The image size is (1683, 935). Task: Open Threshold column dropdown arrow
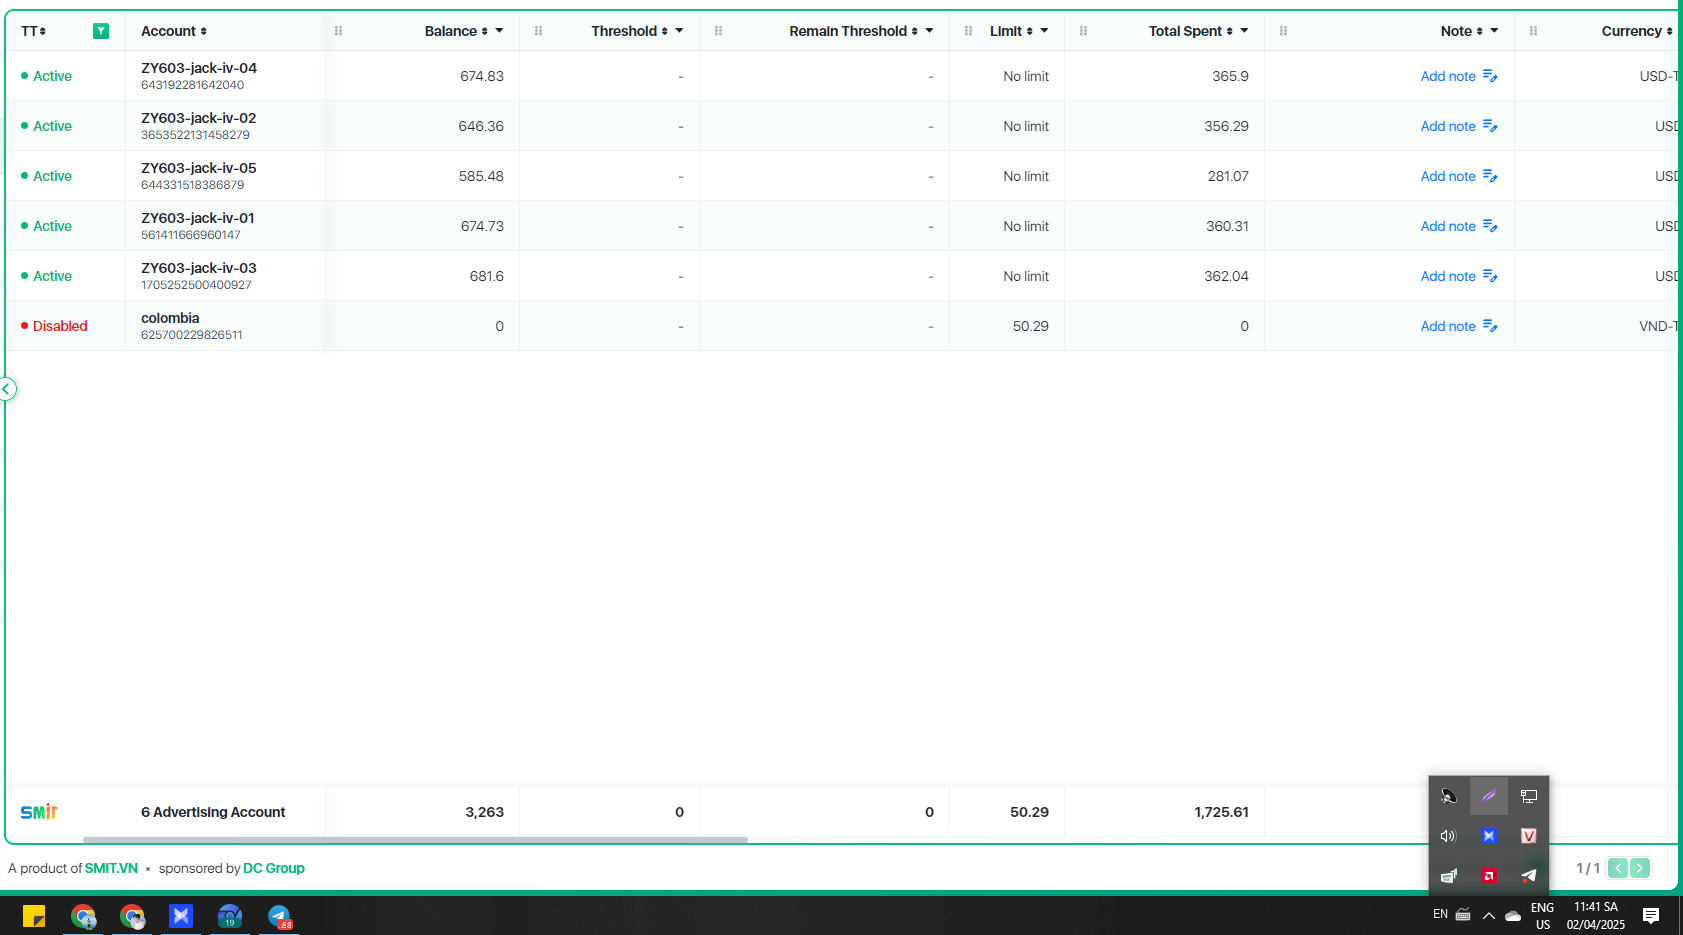tap(679, 31)
